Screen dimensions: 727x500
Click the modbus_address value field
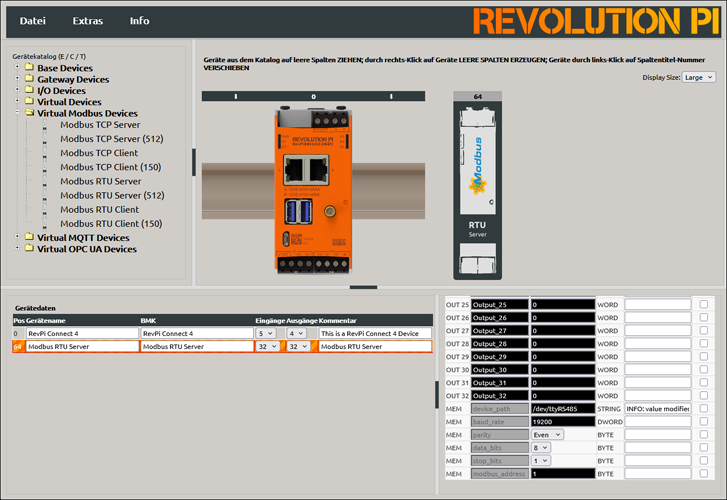(x=563, y=474)
